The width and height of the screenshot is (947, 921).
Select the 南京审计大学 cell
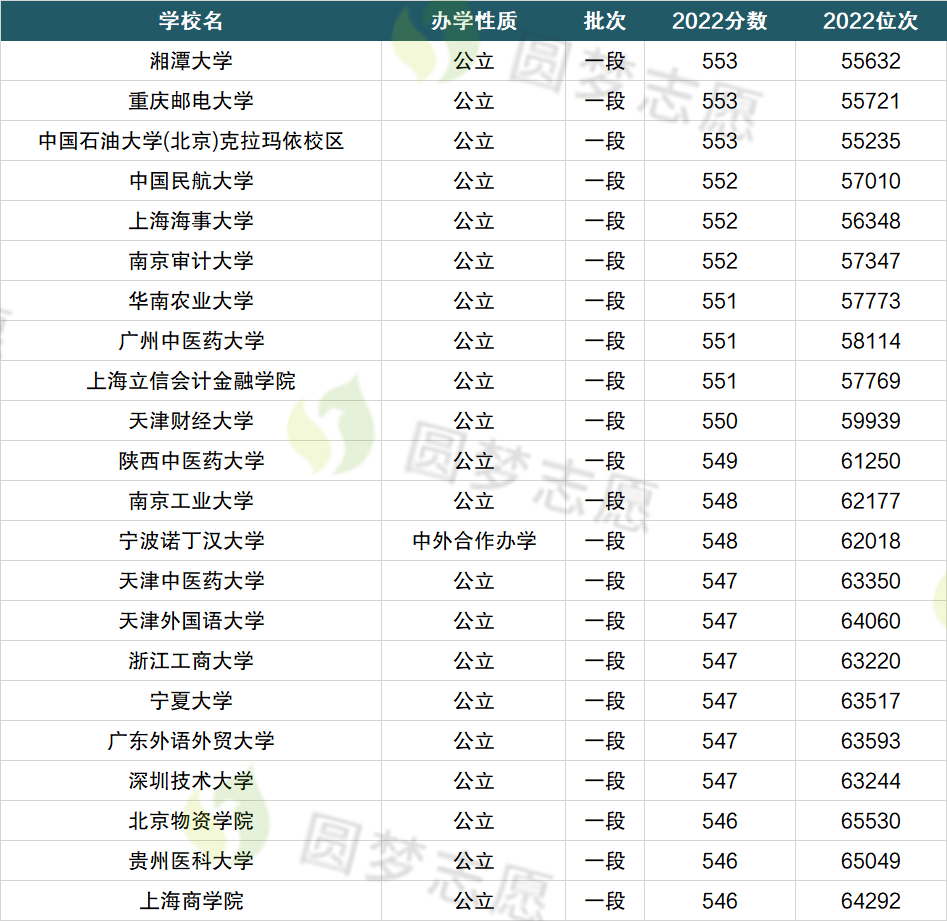(191, 261)
